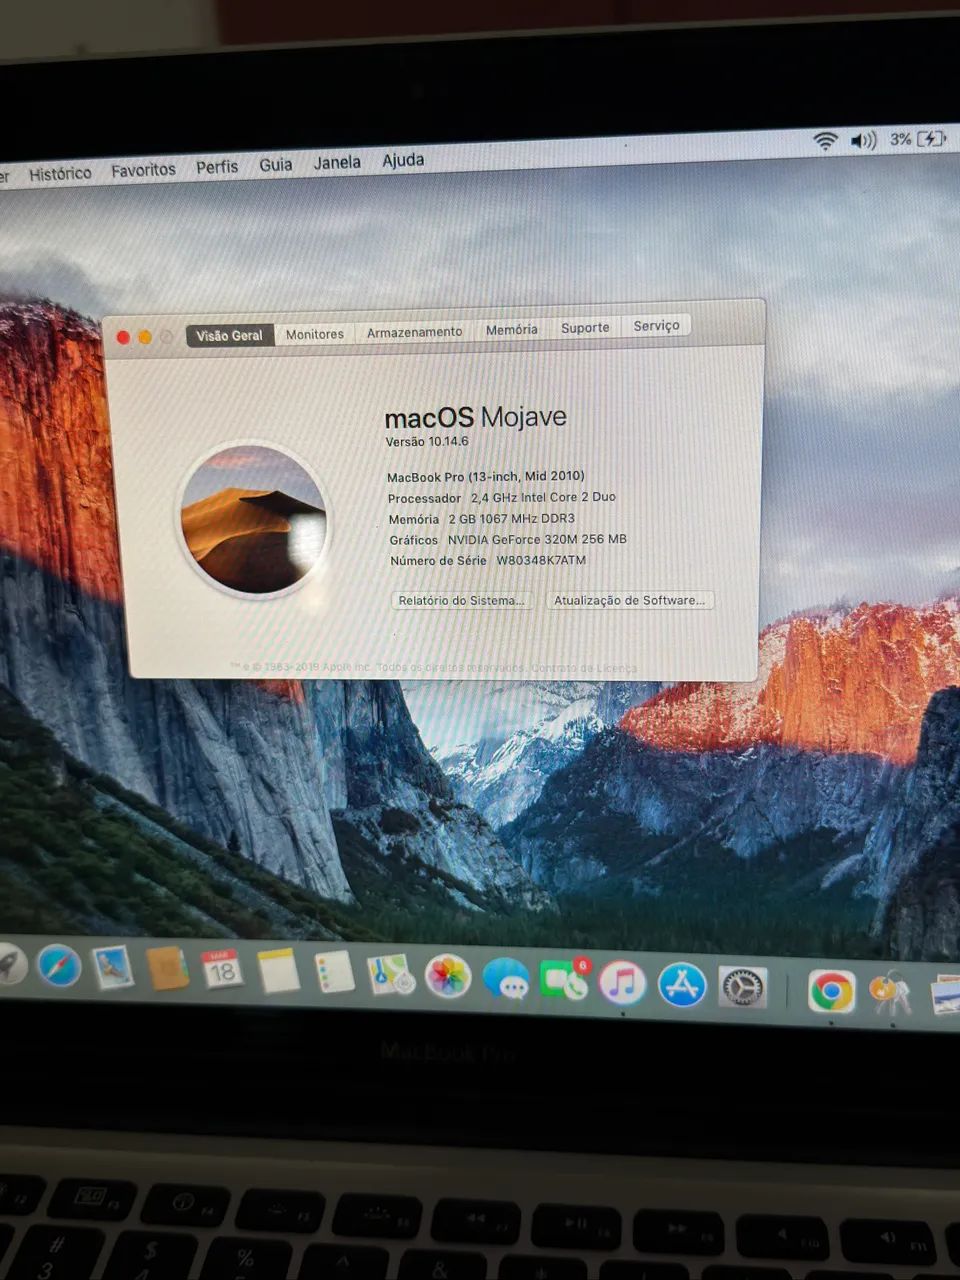This screenshot has height=1280, width=960.
Task: Open the Serviço tab
Action: (656, 325)
